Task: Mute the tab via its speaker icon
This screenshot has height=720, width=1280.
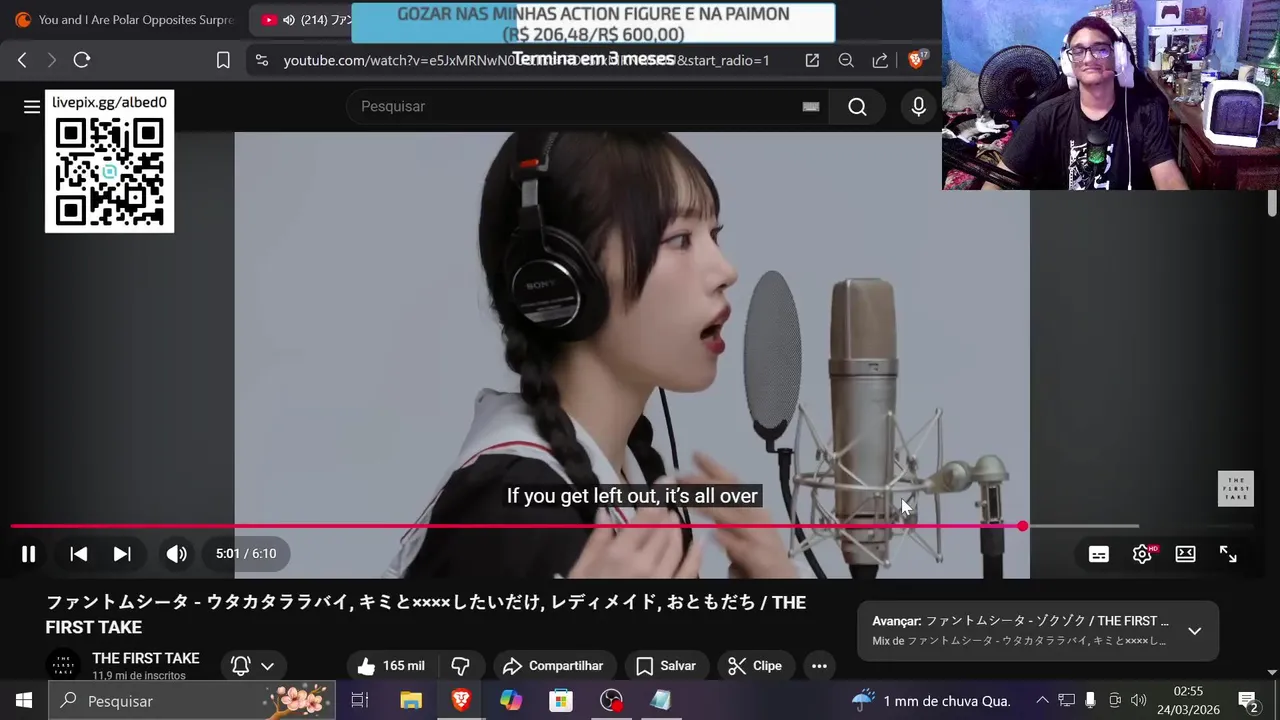Action: pyautogui.click(x=289, y=20)
